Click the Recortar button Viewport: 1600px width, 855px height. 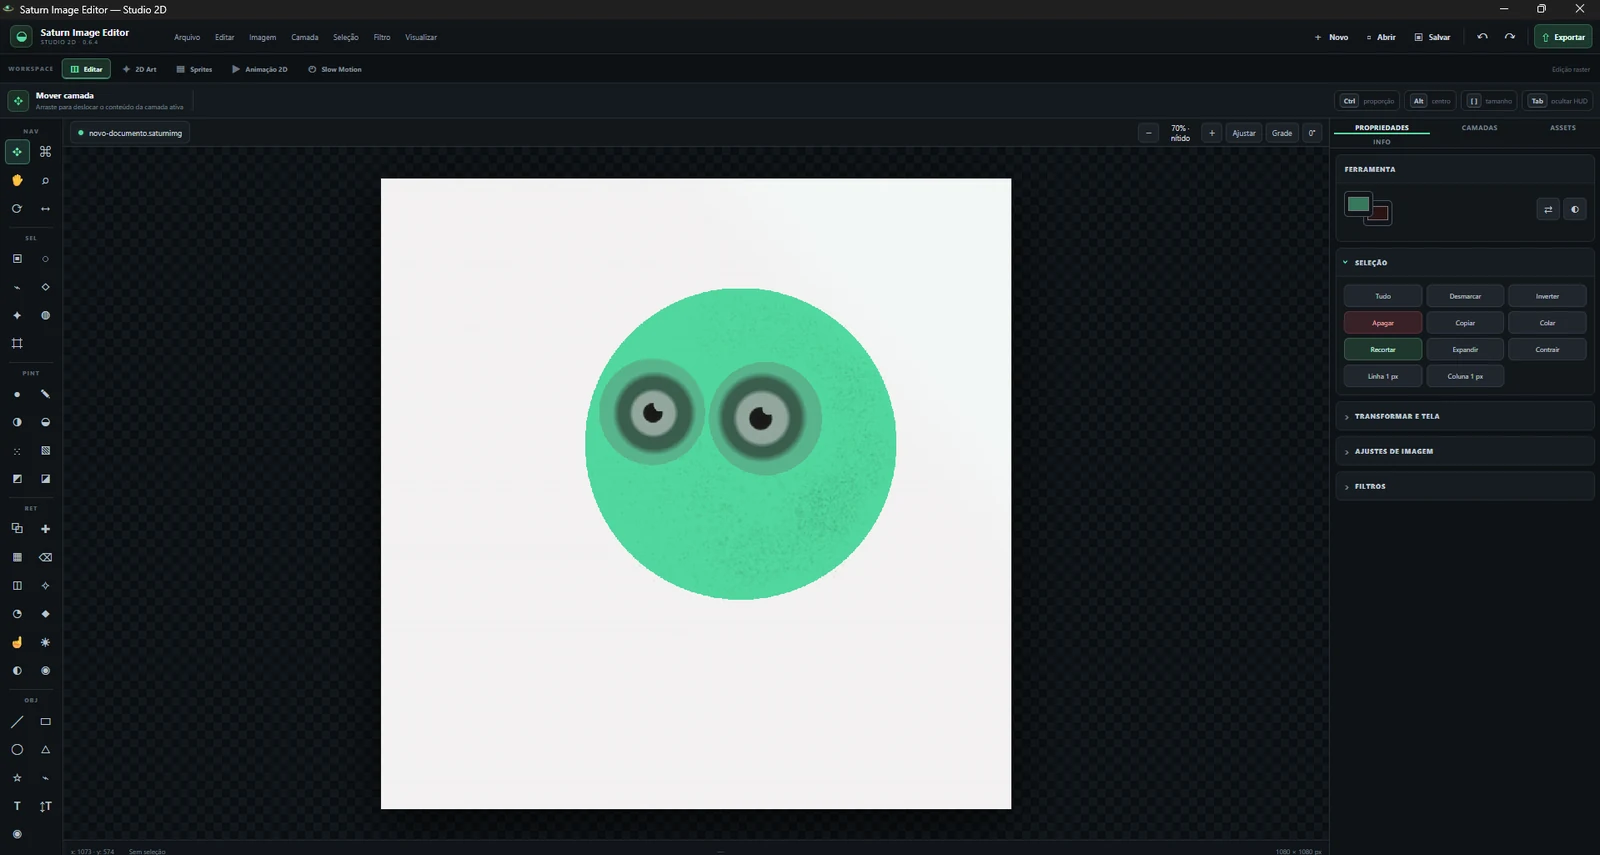coord(1383,349)
